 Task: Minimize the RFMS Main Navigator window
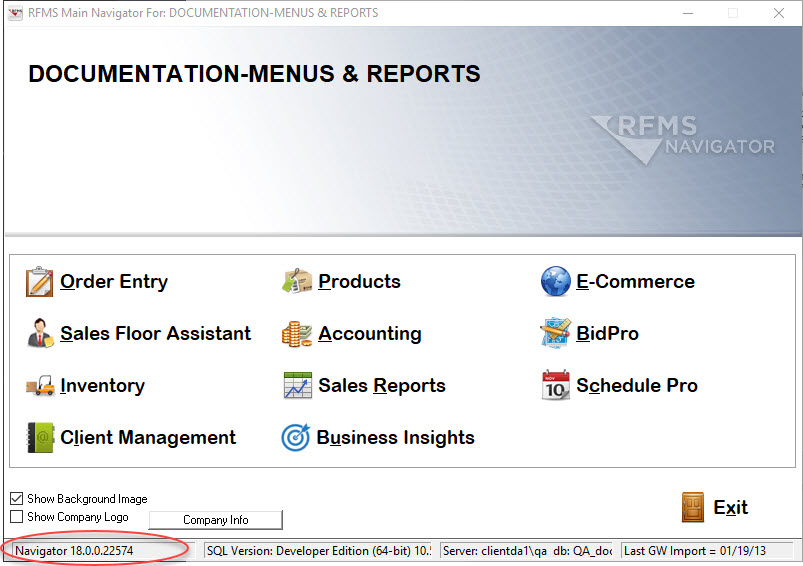click(688, 13)
